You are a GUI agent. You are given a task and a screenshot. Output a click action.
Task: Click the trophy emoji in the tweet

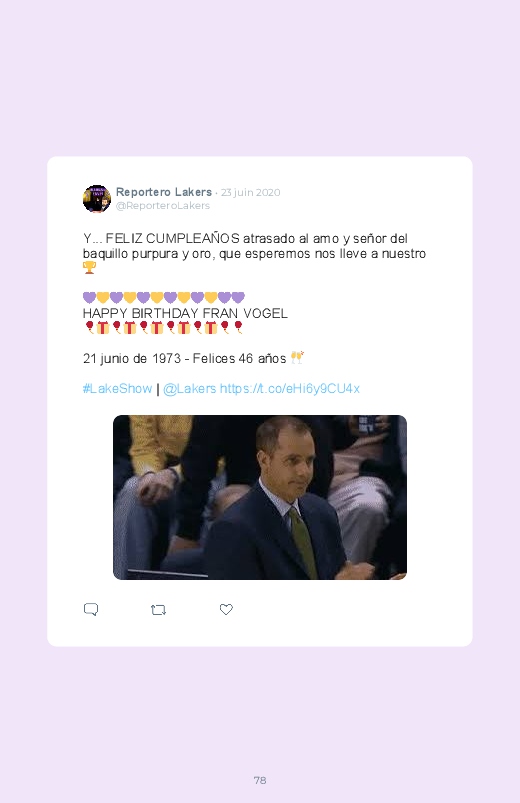click(89, 267)
